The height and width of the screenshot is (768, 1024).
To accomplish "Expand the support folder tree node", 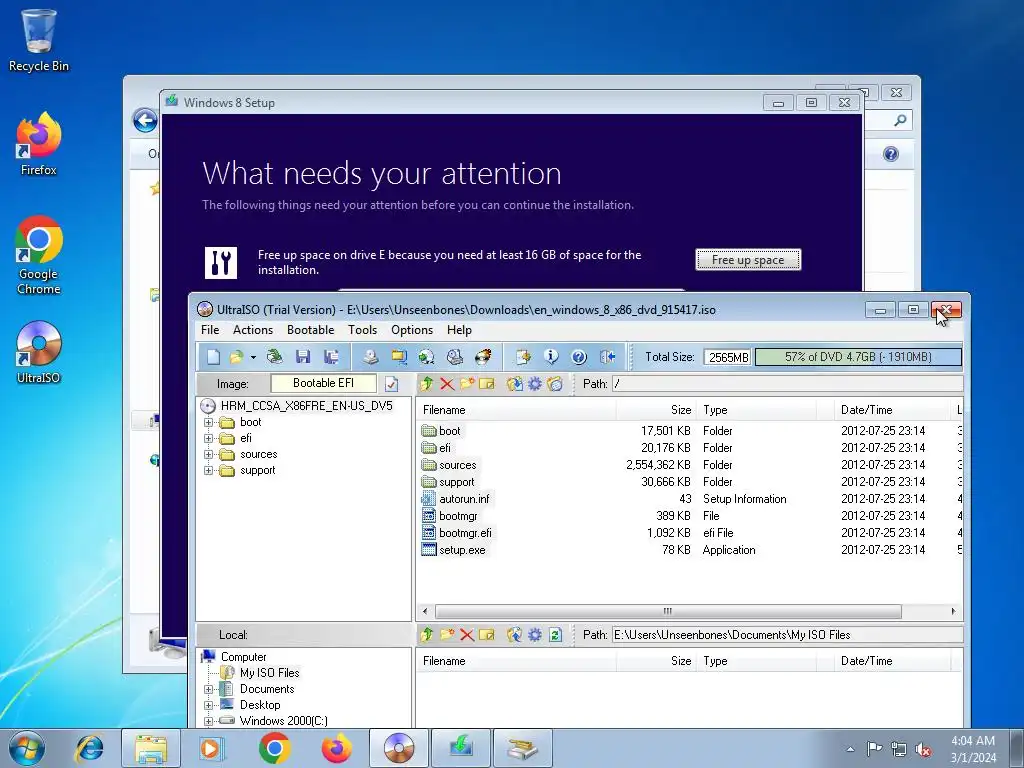I will [x=208, y=470].
